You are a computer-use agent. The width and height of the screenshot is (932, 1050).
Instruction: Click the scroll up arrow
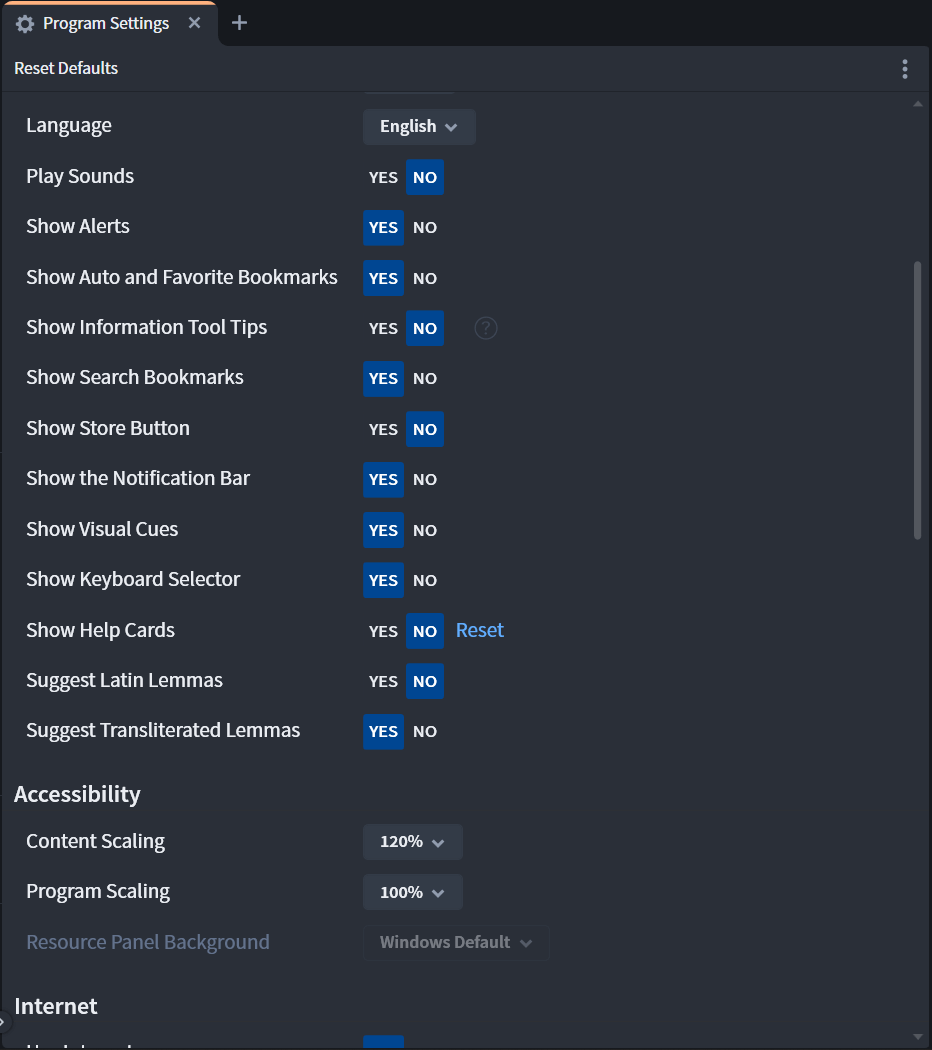pos(918,104)
